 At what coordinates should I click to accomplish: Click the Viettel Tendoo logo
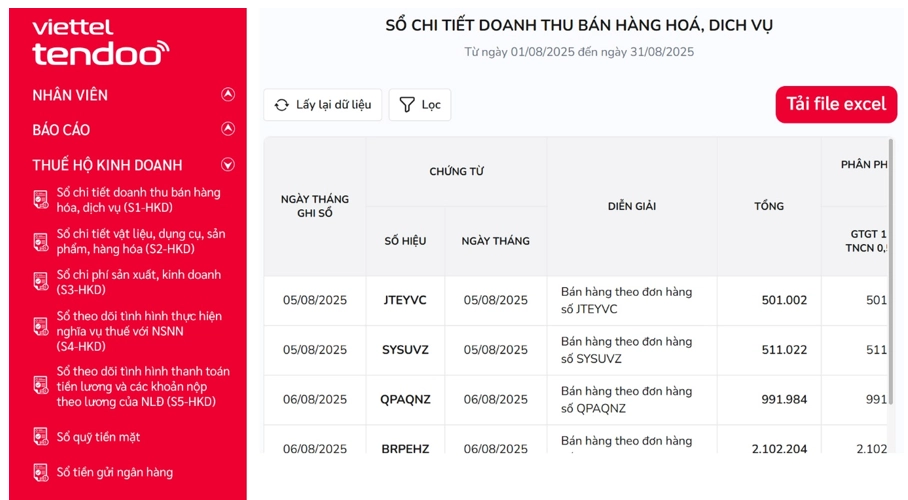pyautogui.click(x=100, y=42)
